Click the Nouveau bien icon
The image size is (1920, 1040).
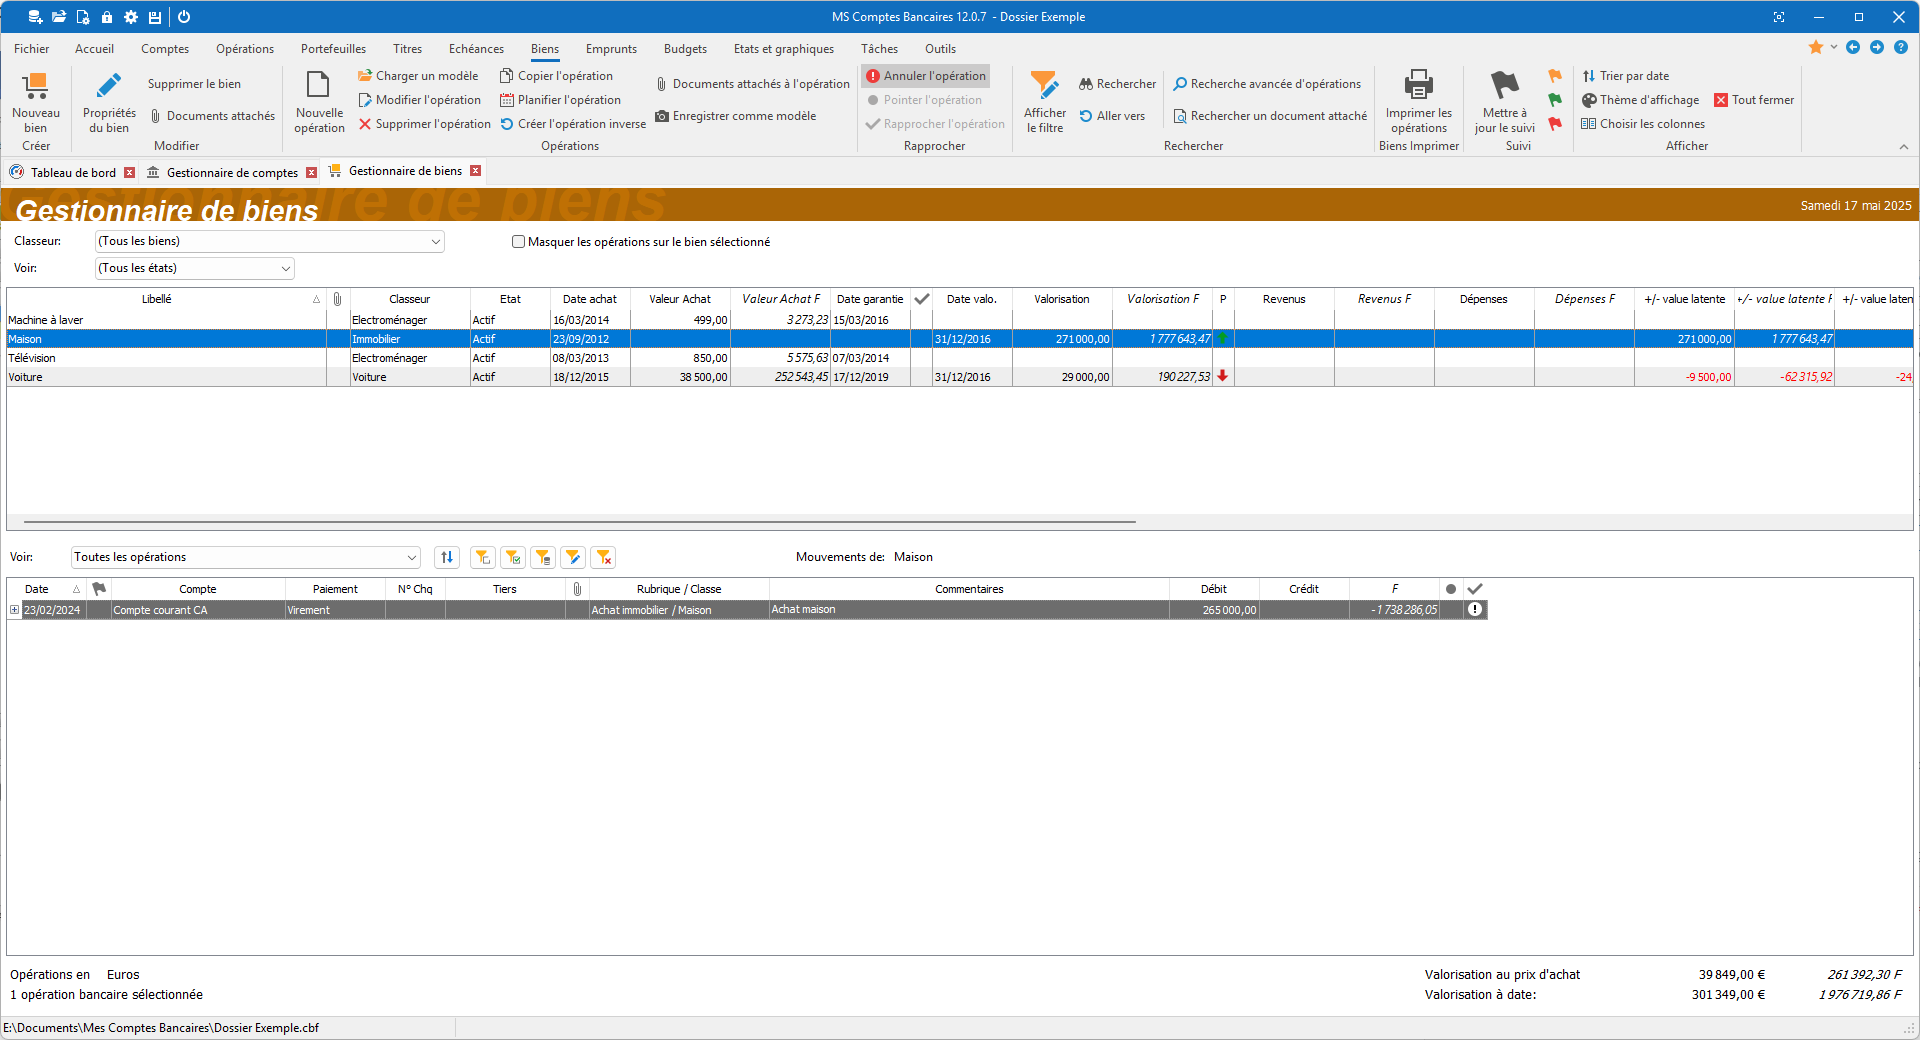tap(36, 87)
